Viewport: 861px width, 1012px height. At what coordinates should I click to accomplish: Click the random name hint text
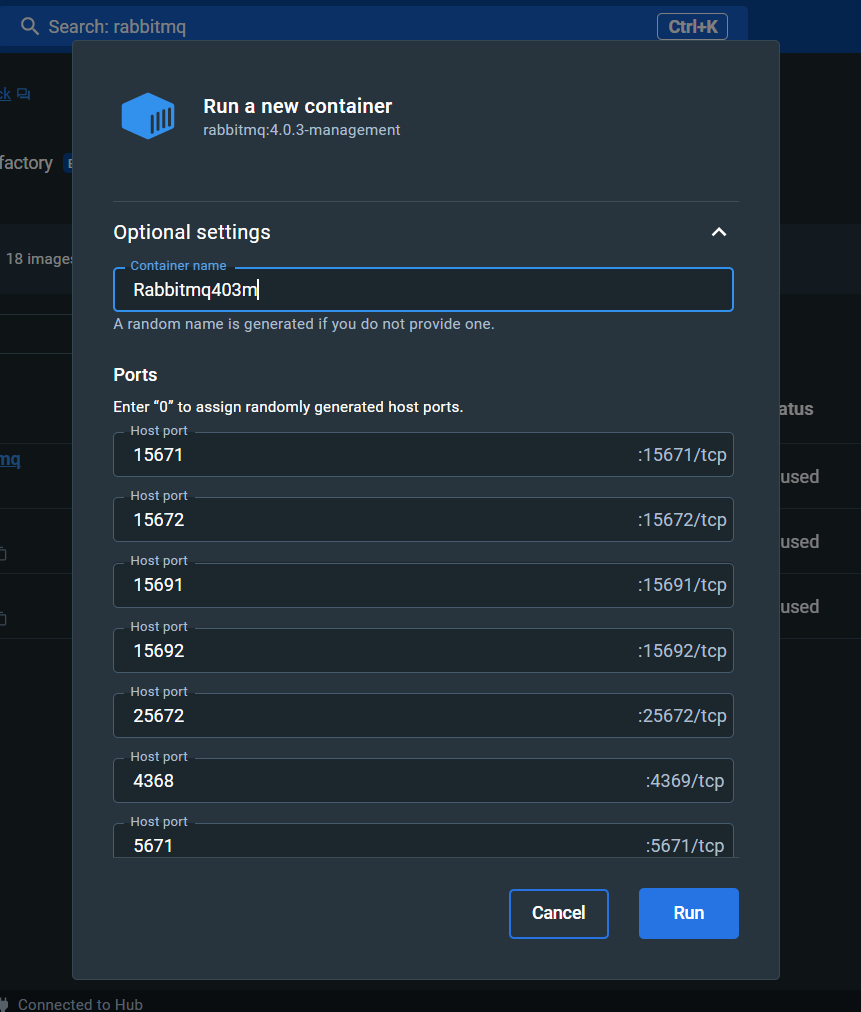(x=303, y=323)
